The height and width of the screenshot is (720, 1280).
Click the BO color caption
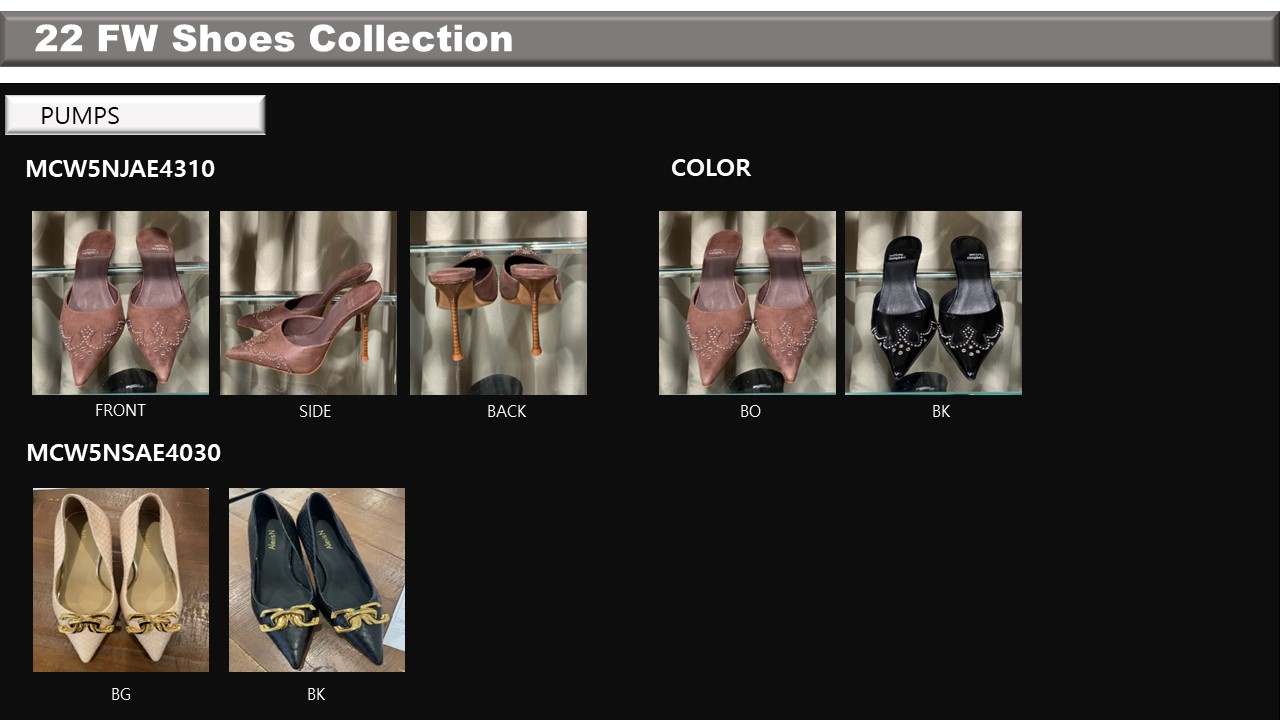click(x=751, y=411)
